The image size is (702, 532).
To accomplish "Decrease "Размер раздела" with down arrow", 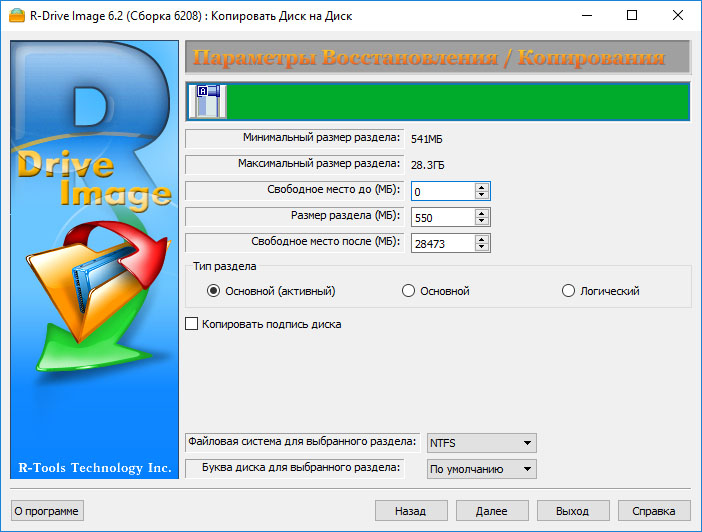I will (x=481, y=221).
